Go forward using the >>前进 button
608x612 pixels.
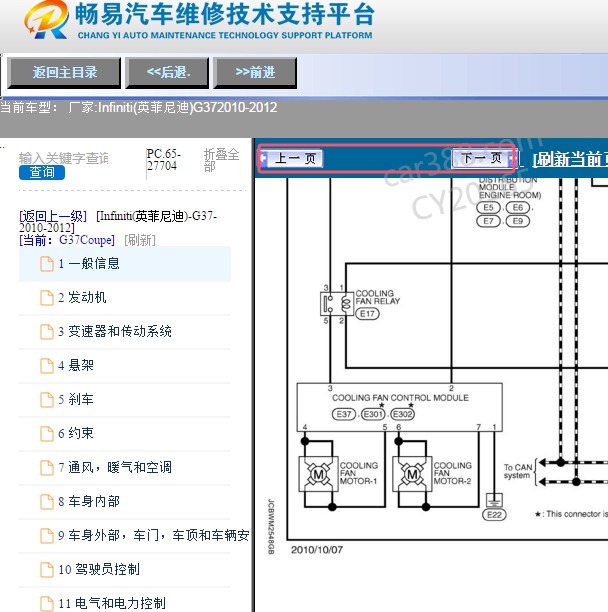tap(255, 73)
